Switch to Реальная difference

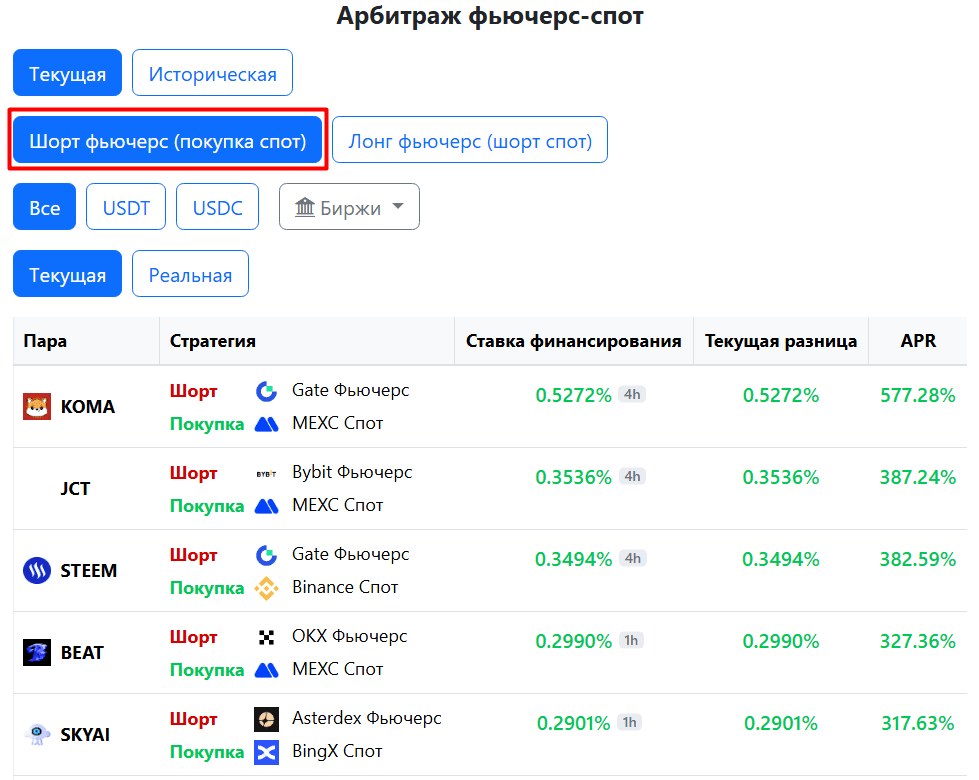pyautogui.click(x=190, y=274)
